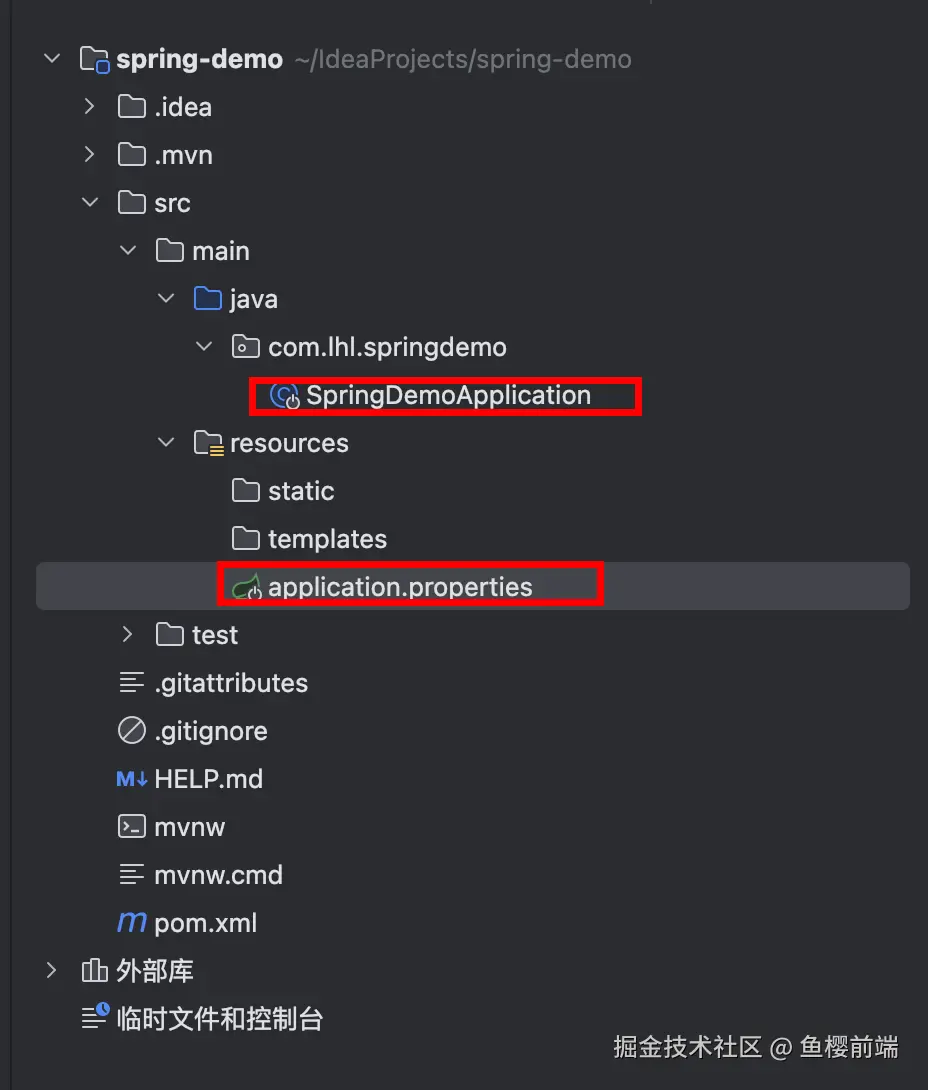Collapse the spring-demo project root

tap(52, 59)
